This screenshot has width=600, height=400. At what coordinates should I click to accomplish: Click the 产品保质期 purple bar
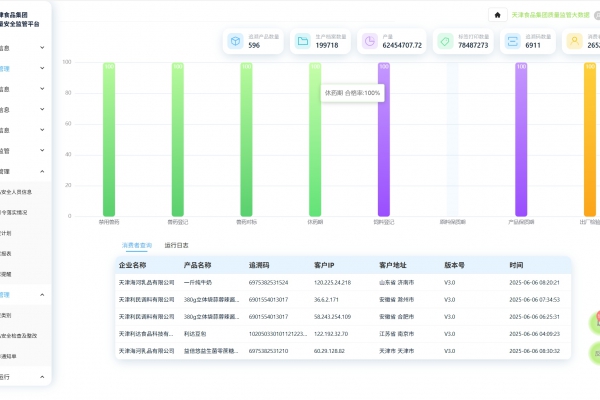click(521, 140)
